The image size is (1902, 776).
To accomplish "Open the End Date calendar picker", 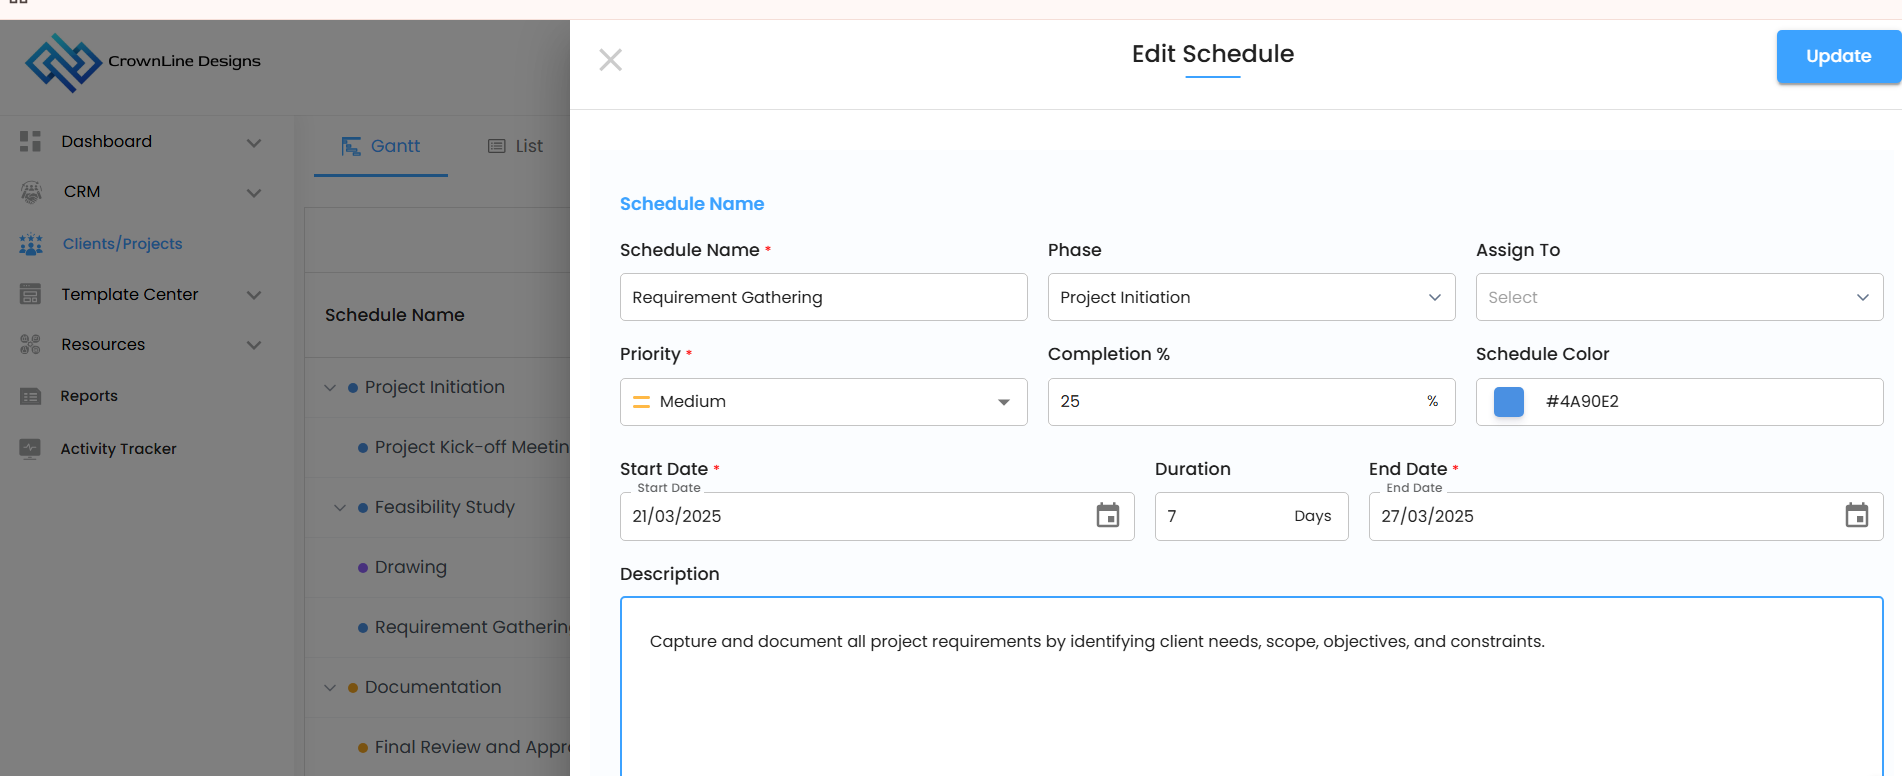I will (x=1856, y=516).
